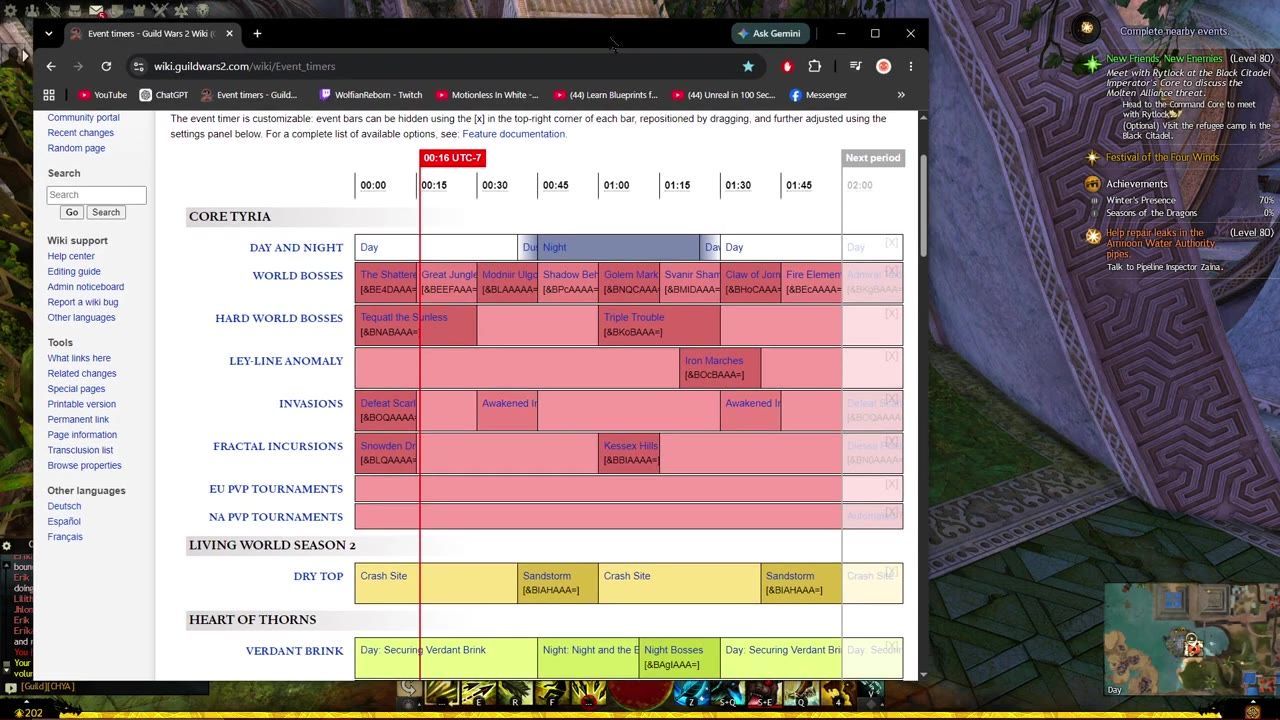The width and height of the screenshot is (1280, 720).
Task: Go back using browser back arrow
Action: point(51,66)
